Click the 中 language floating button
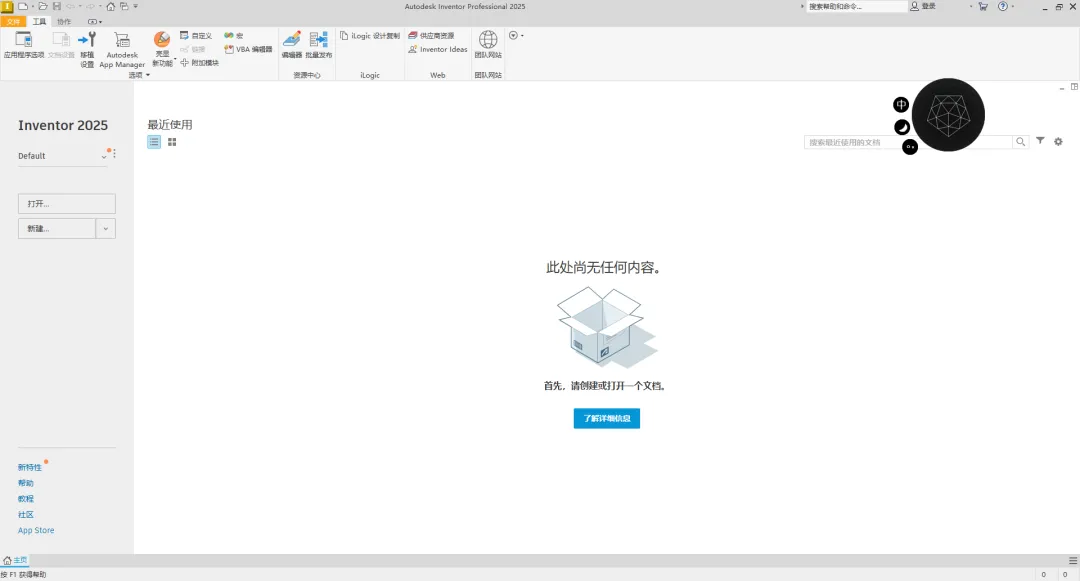Viewport: 1080px width, 581px height. click(901, 105)
